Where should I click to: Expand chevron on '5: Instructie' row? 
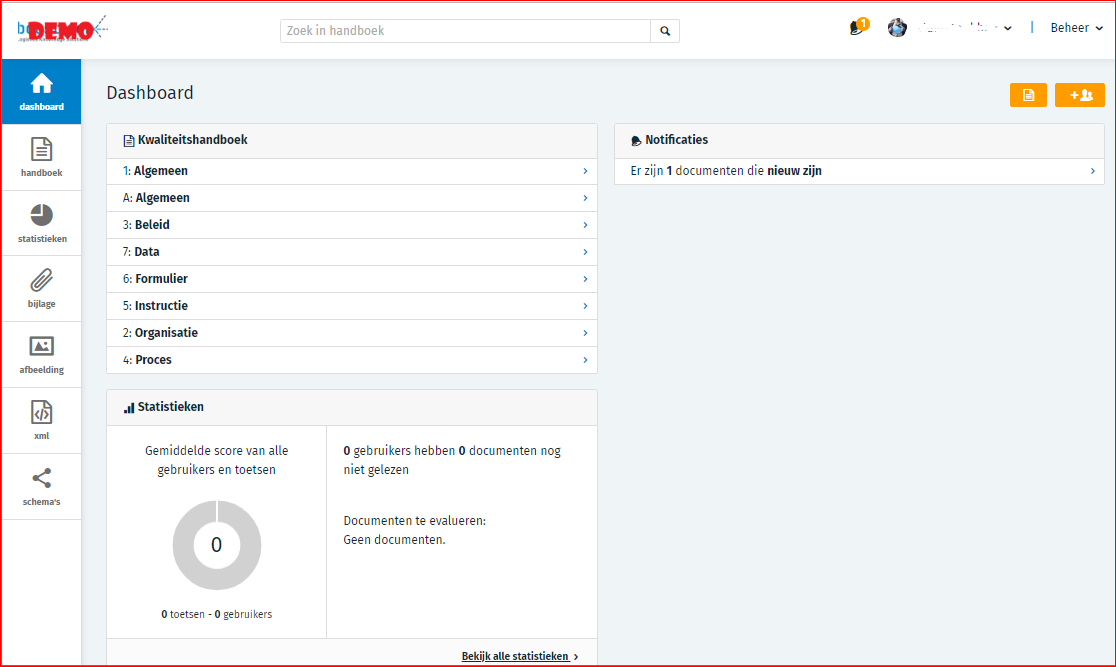click(585, 306)
